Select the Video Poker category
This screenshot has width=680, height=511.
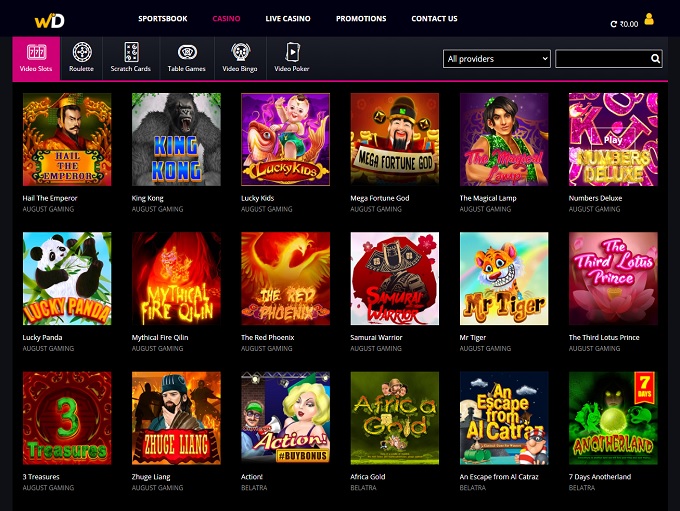292,58
